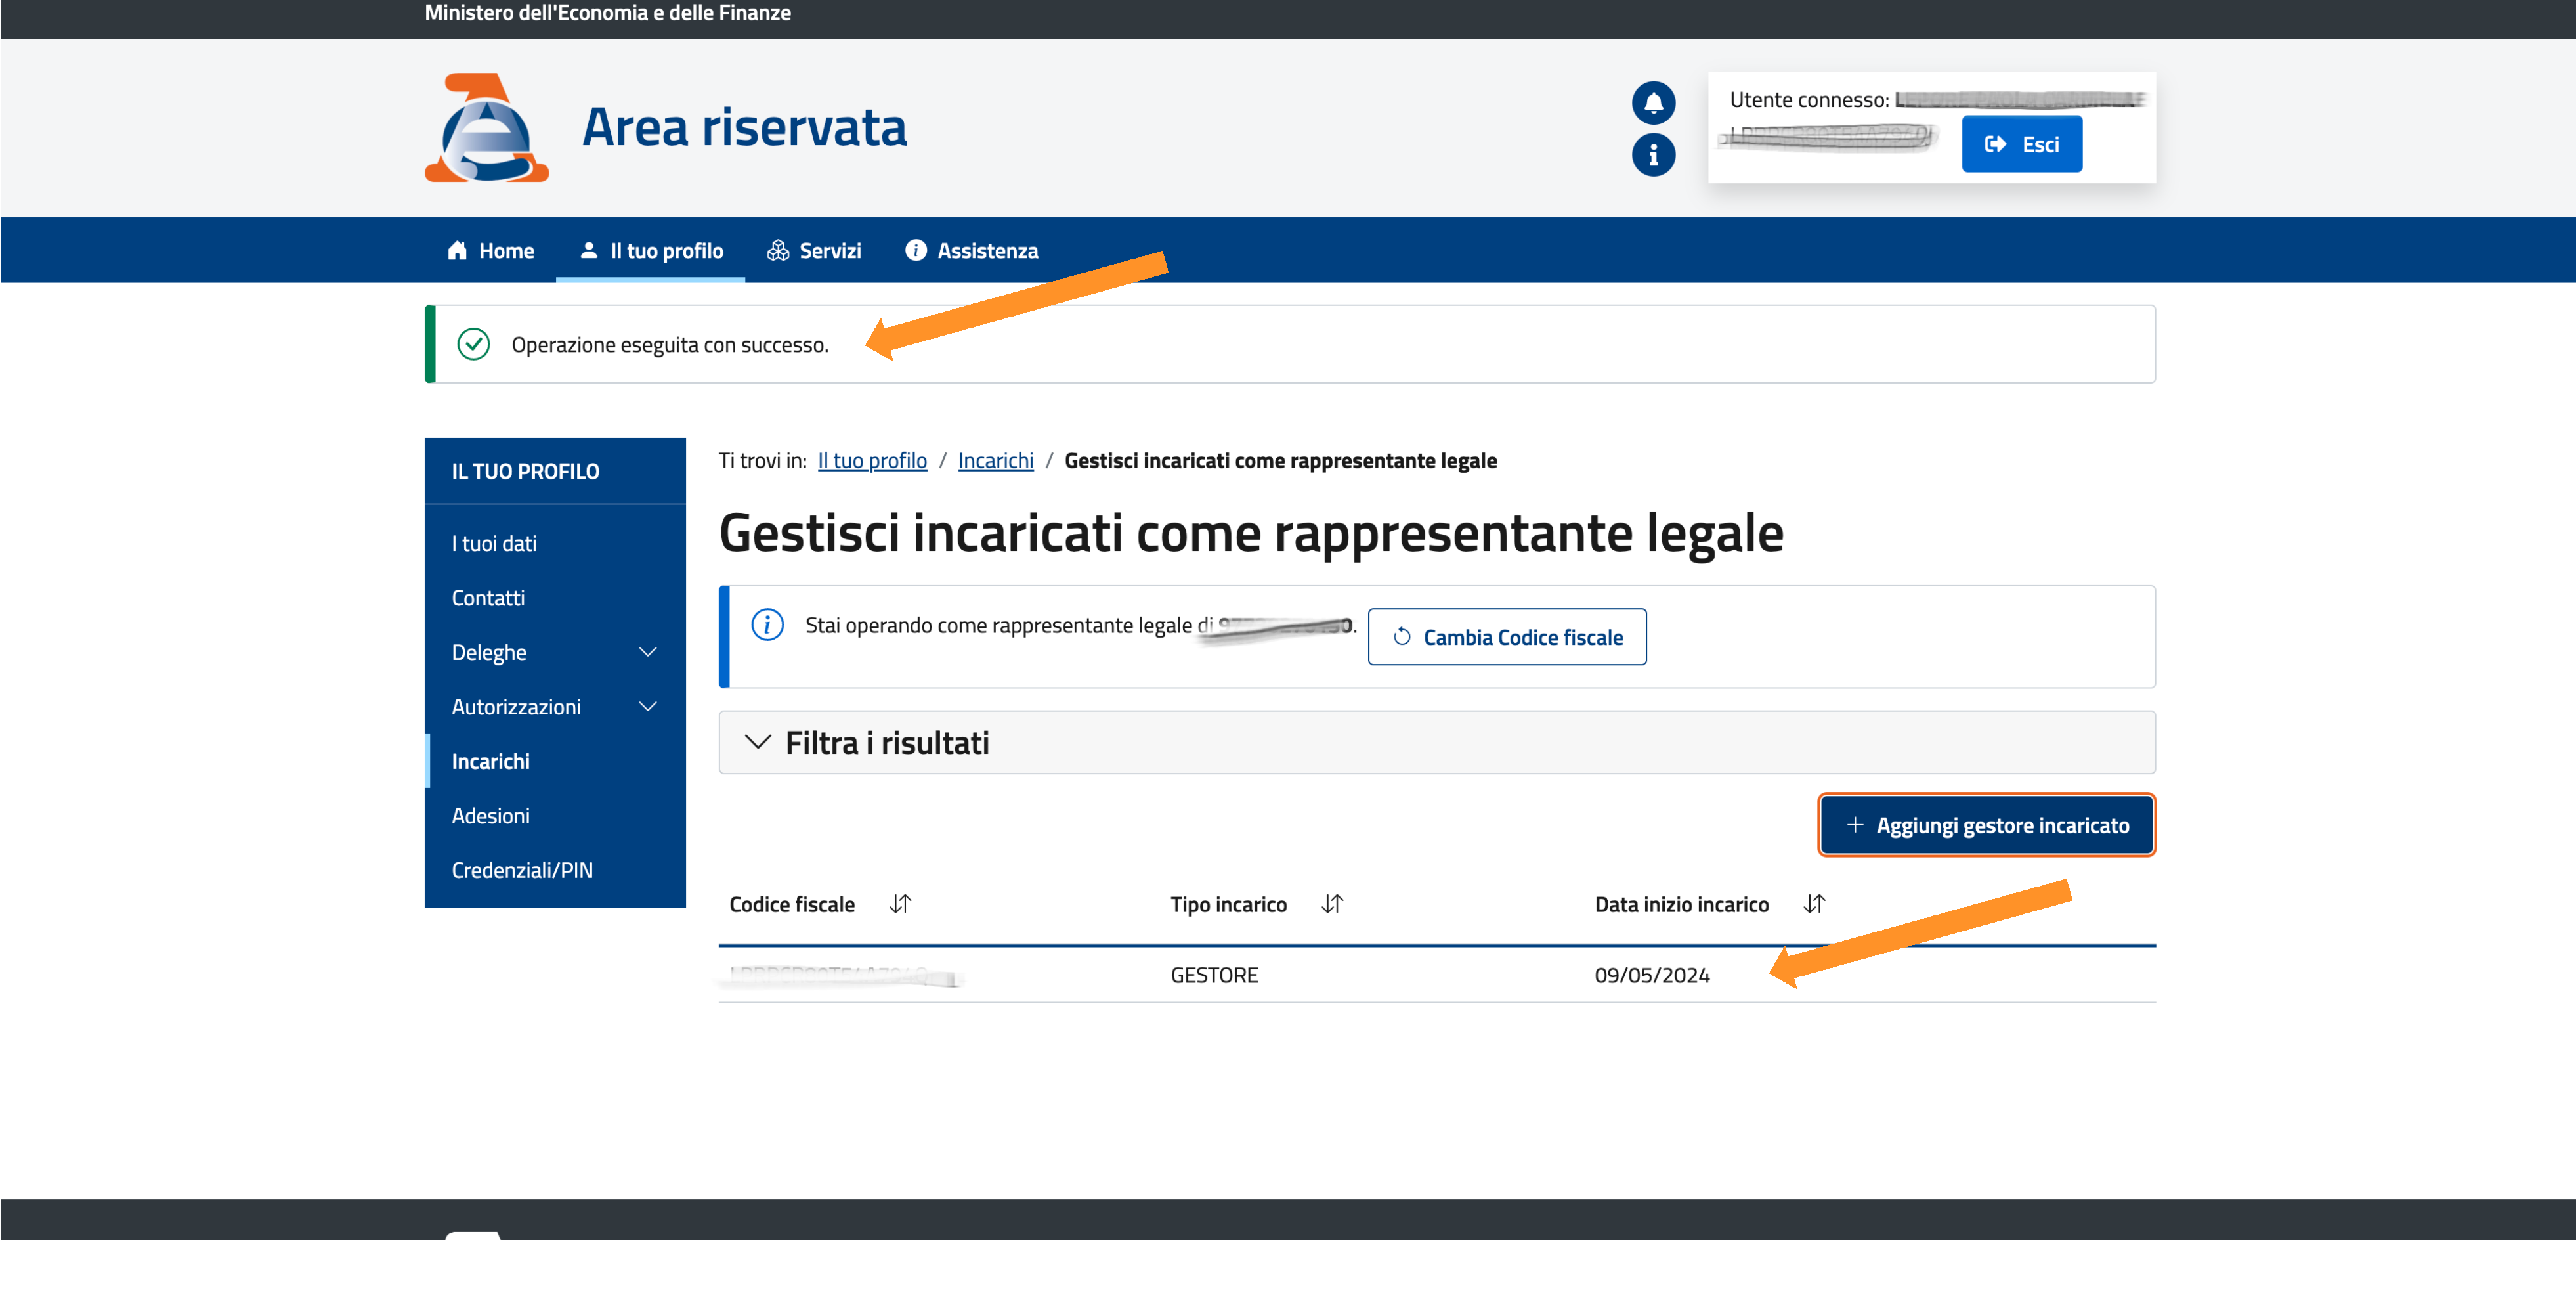2576x1316 pixels.
Task: Select the GESTORE table row
Action: click(x=1213, y=975)
